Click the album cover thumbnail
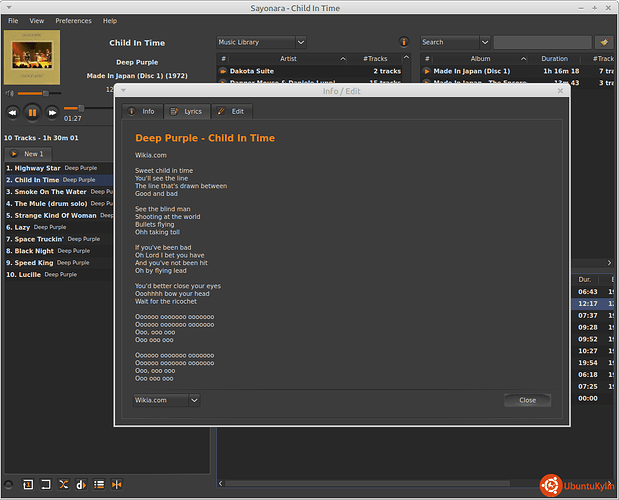Viewport: 619px width, 500px height. point(32,57)
